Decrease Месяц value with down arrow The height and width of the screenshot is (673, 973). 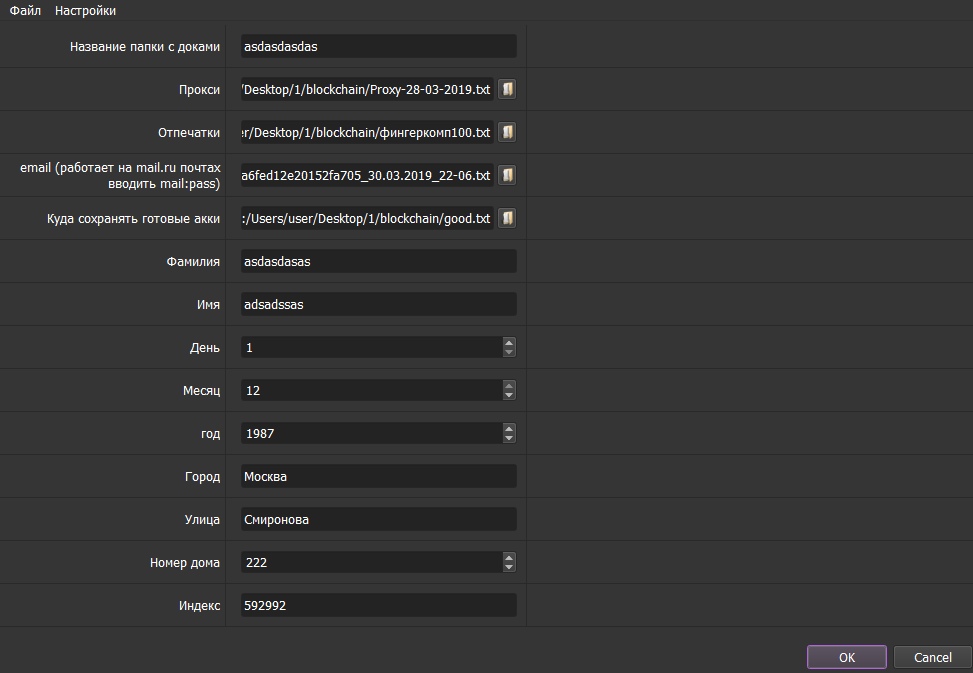click(509, 395)
